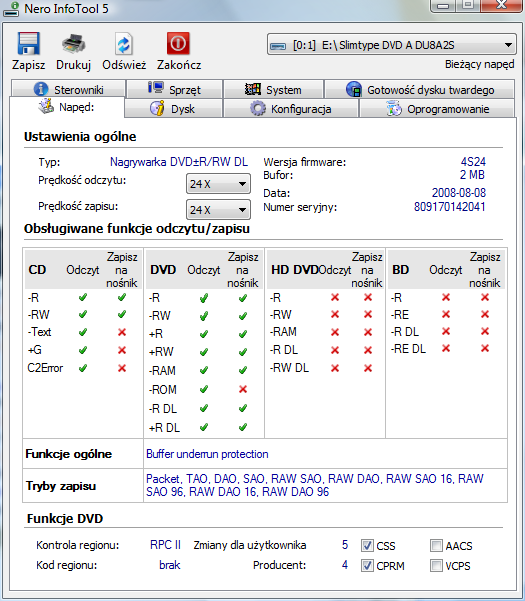Open the Gotowość dysku twardego tab

pos(420,89)
